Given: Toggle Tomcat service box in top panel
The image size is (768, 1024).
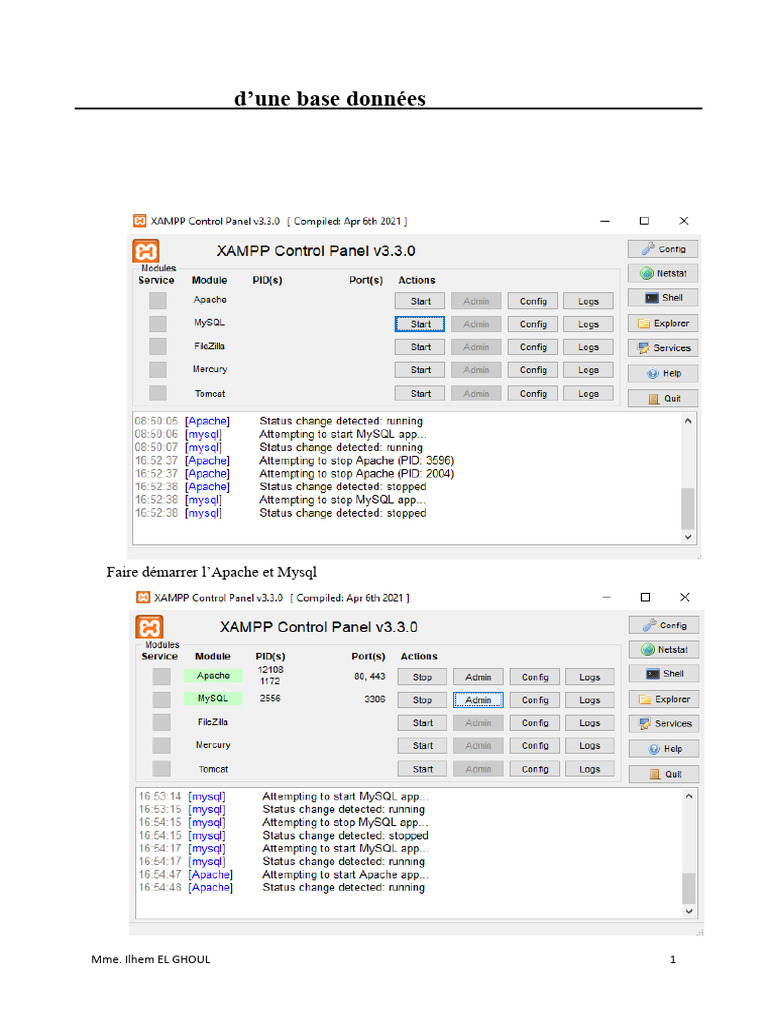Looking at the screenshot, I should point(157,393).
